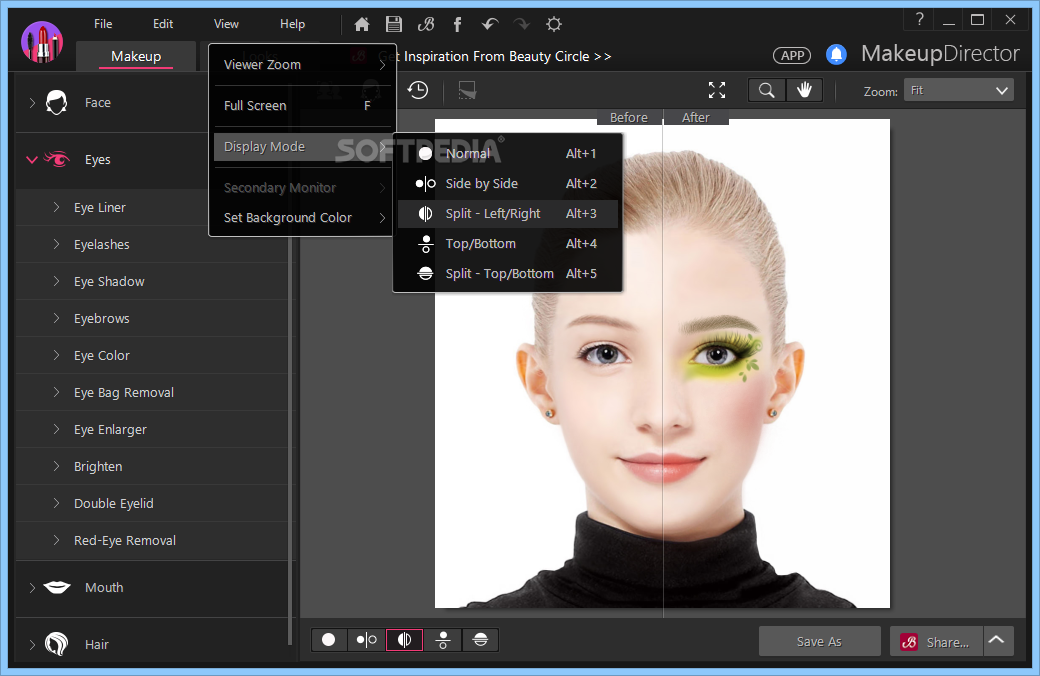Click the Share button
The height and width of the screenshot is (676, 1040).
click(x=937, y=642)
